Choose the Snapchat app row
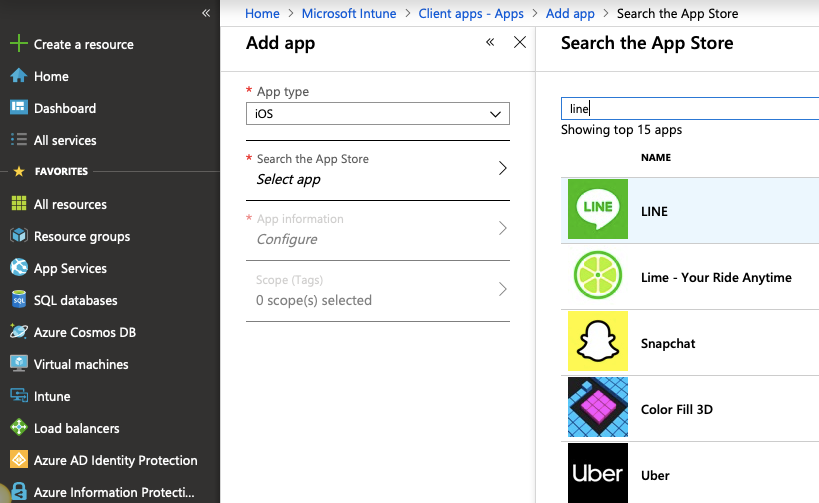This screenshot has height=503, width=819. (x=690, y=343)
